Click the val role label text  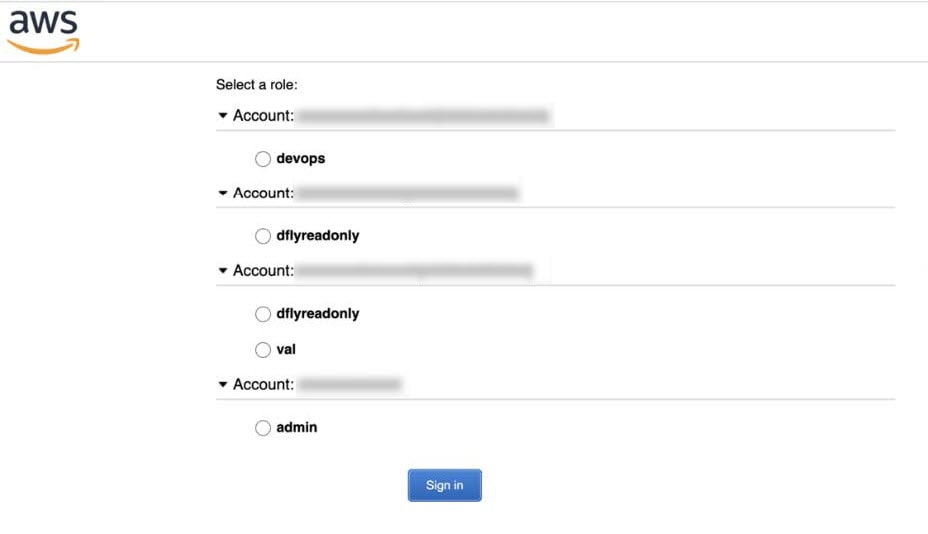point(286,350)
